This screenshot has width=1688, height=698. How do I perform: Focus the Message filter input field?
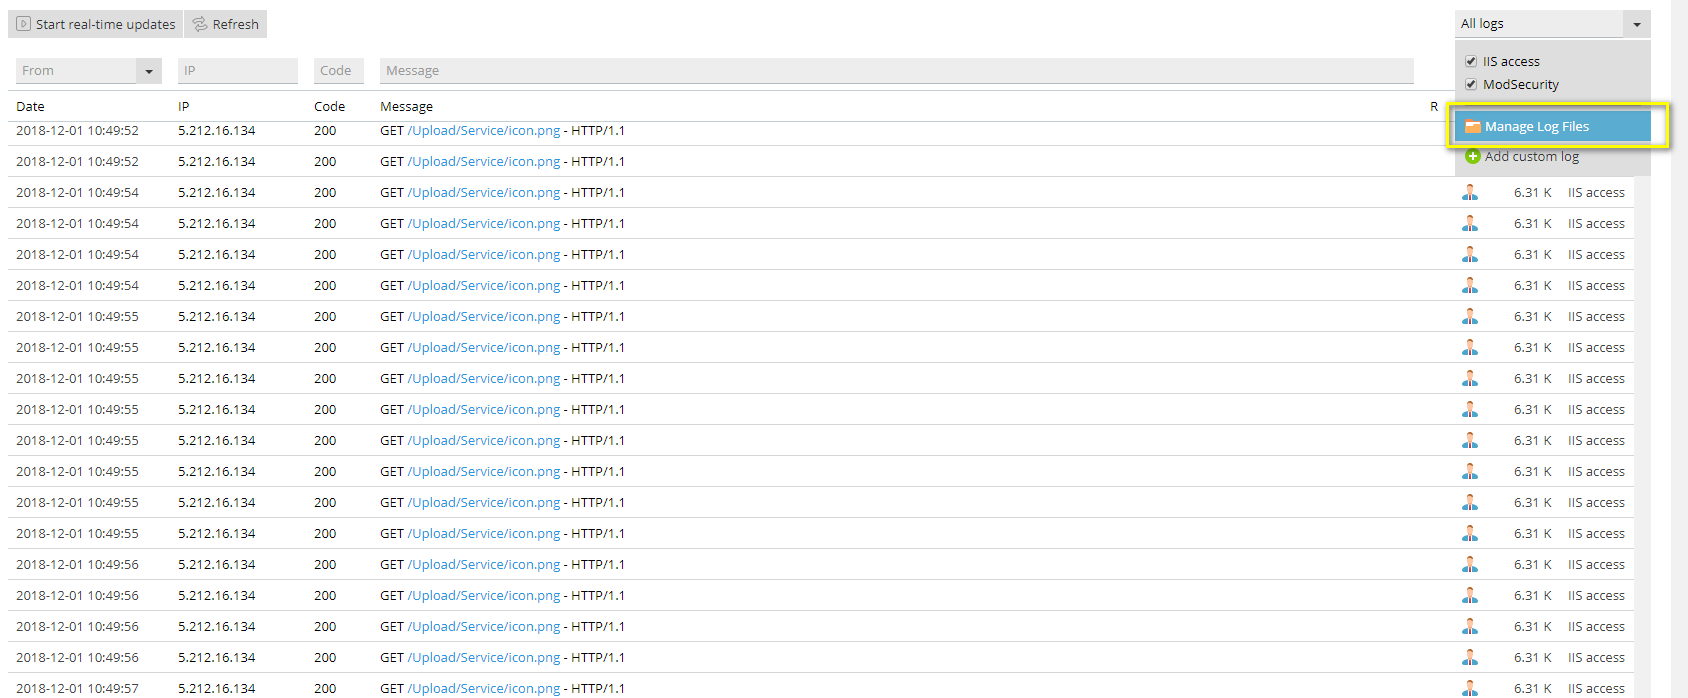click(897, 71)
